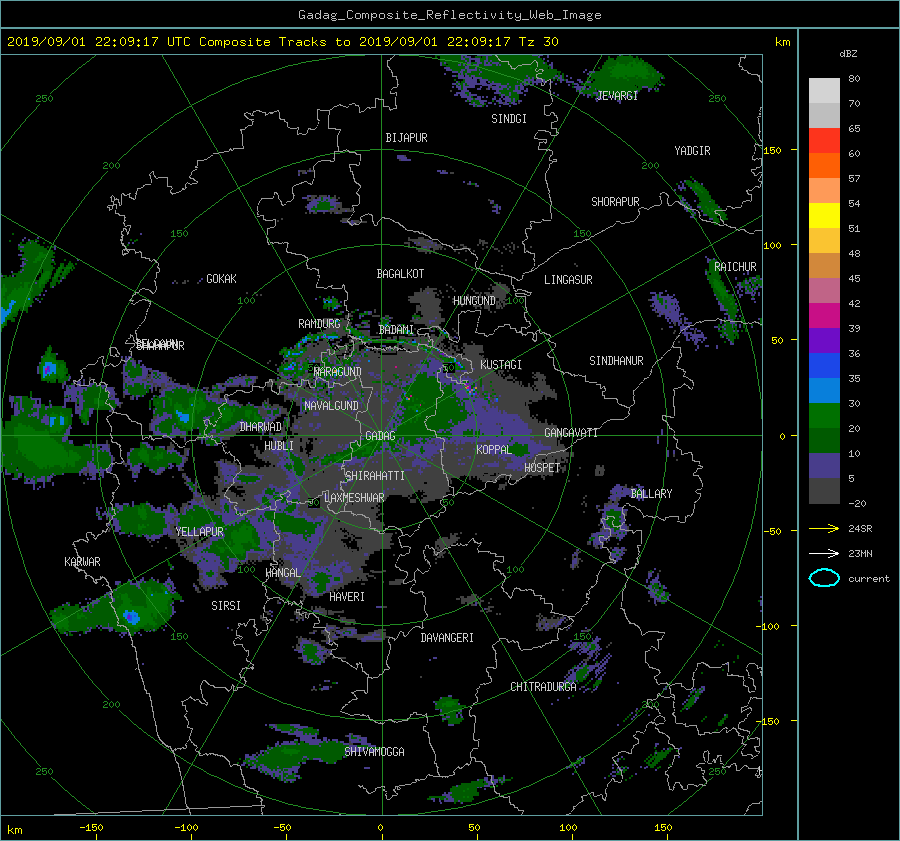Select the HANGAL city label
This screenshot has height=841, width=900.
[282, 573]
